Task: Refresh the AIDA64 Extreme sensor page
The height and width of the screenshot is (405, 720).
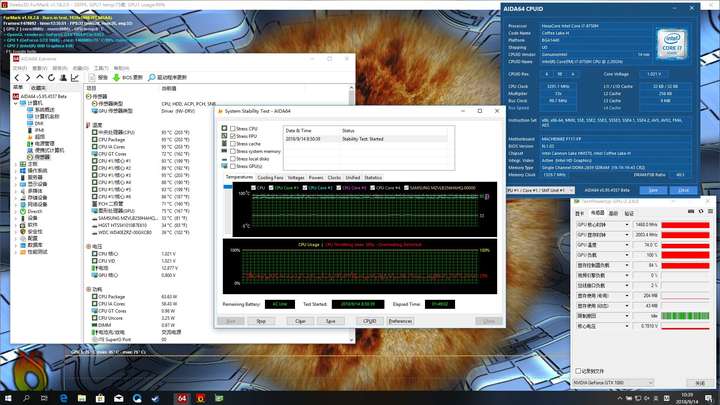Action: [51, 78]
